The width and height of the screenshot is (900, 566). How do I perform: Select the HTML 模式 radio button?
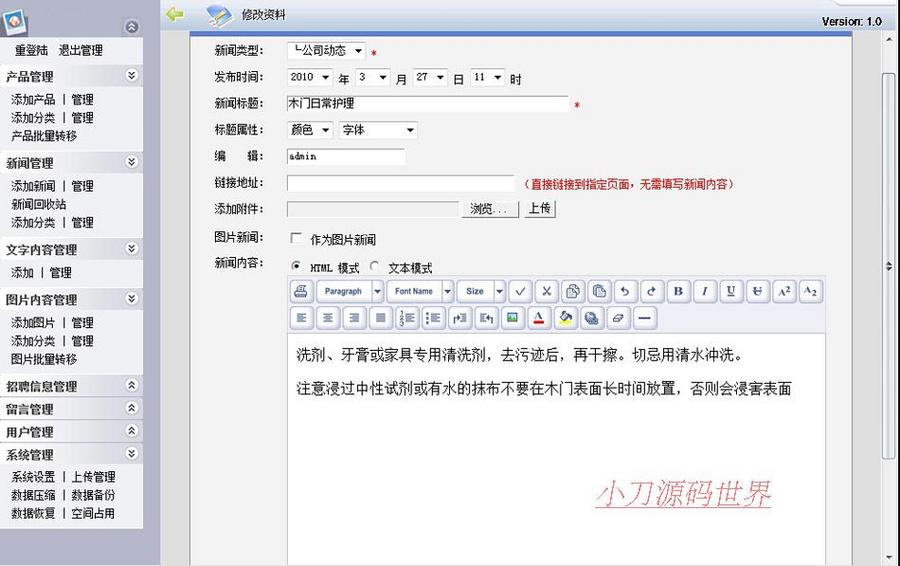click(x=296, y=266)
